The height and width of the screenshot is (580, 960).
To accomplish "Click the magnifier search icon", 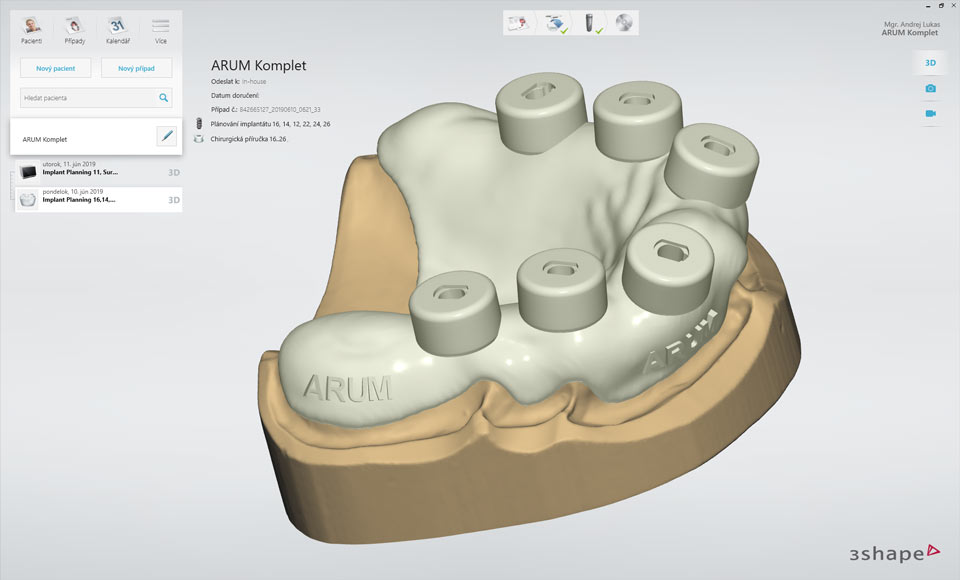I will pos(163,97).
